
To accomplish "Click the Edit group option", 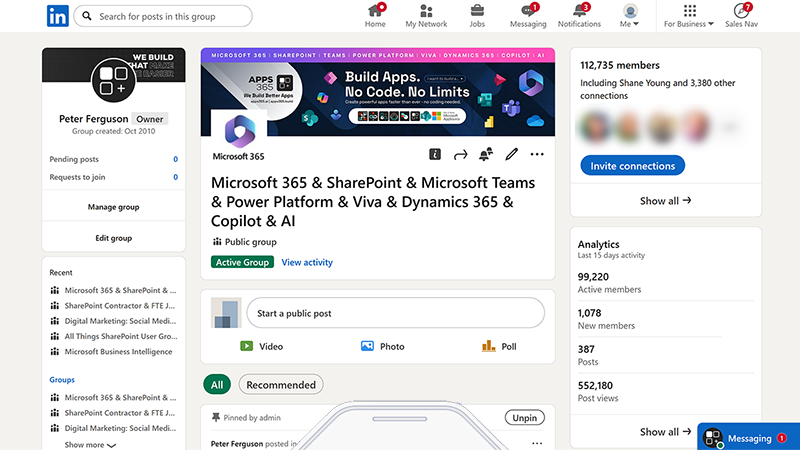I will coord(113,238).
